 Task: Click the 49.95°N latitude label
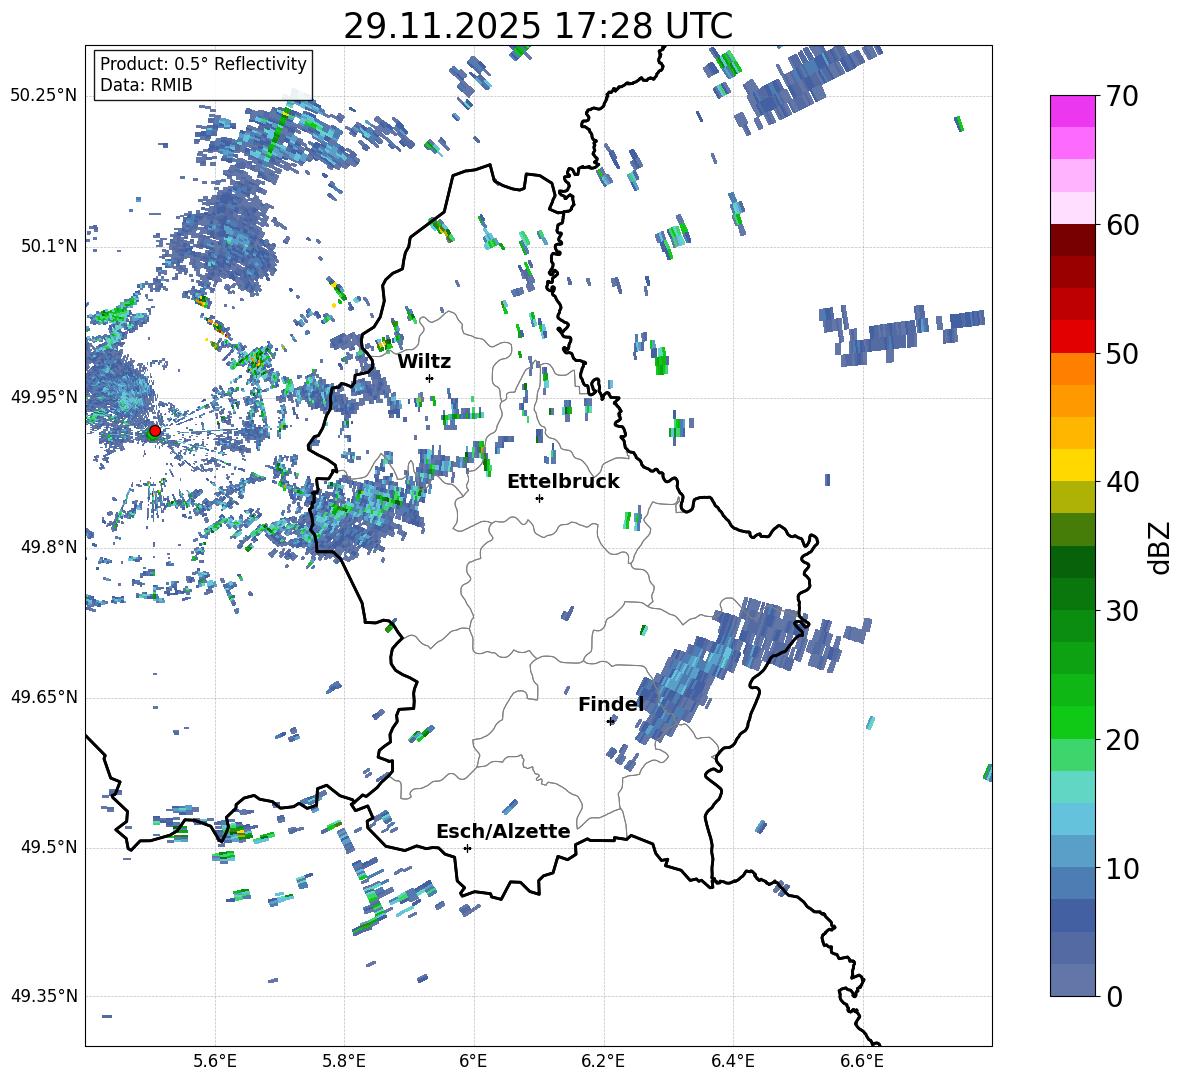(44, 398)
